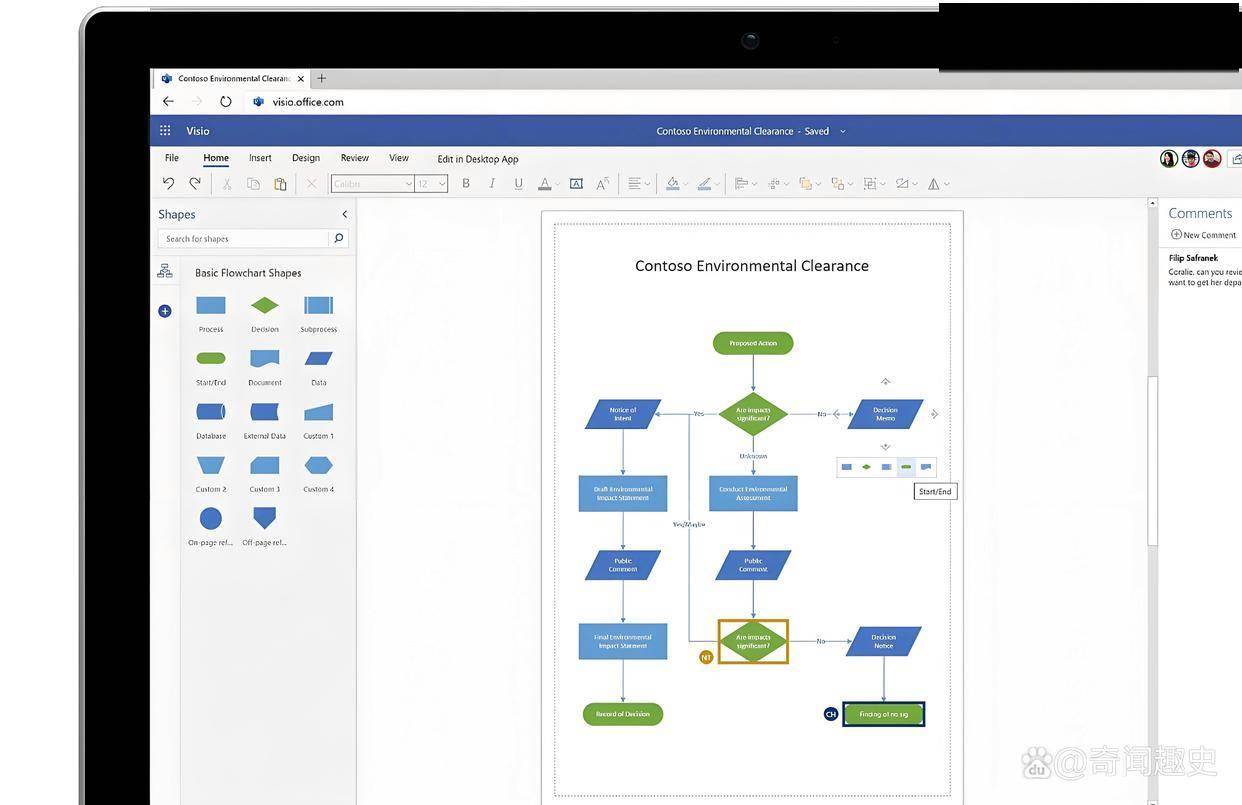
Task: Click the Cut scissors icon
Action: 227,184
